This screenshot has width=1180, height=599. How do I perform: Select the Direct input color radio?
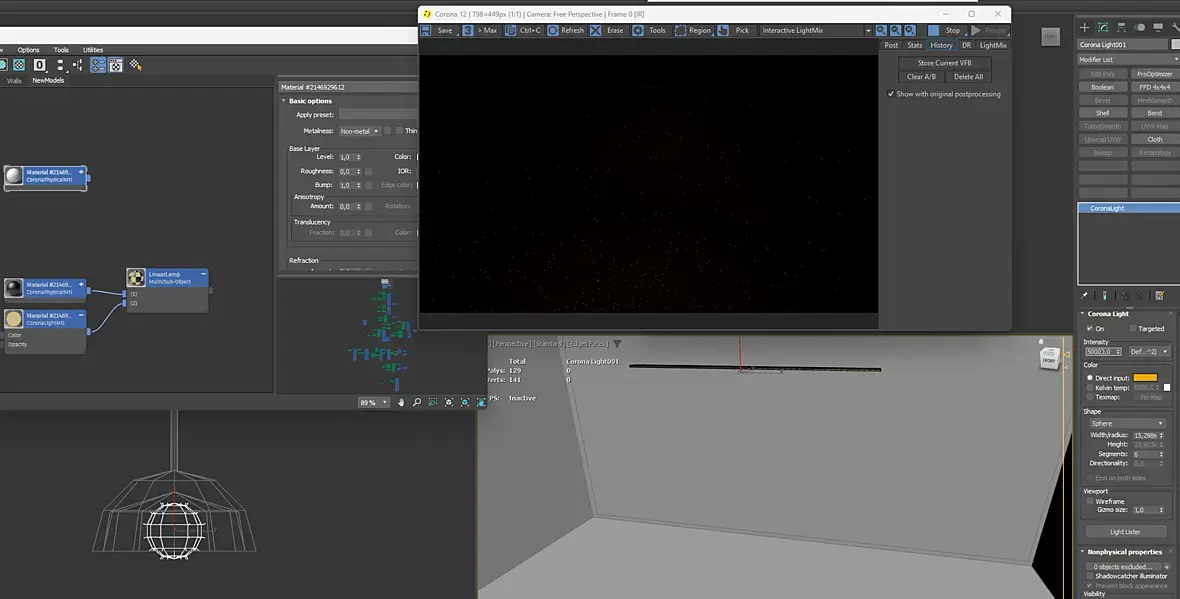[1090, 378]
